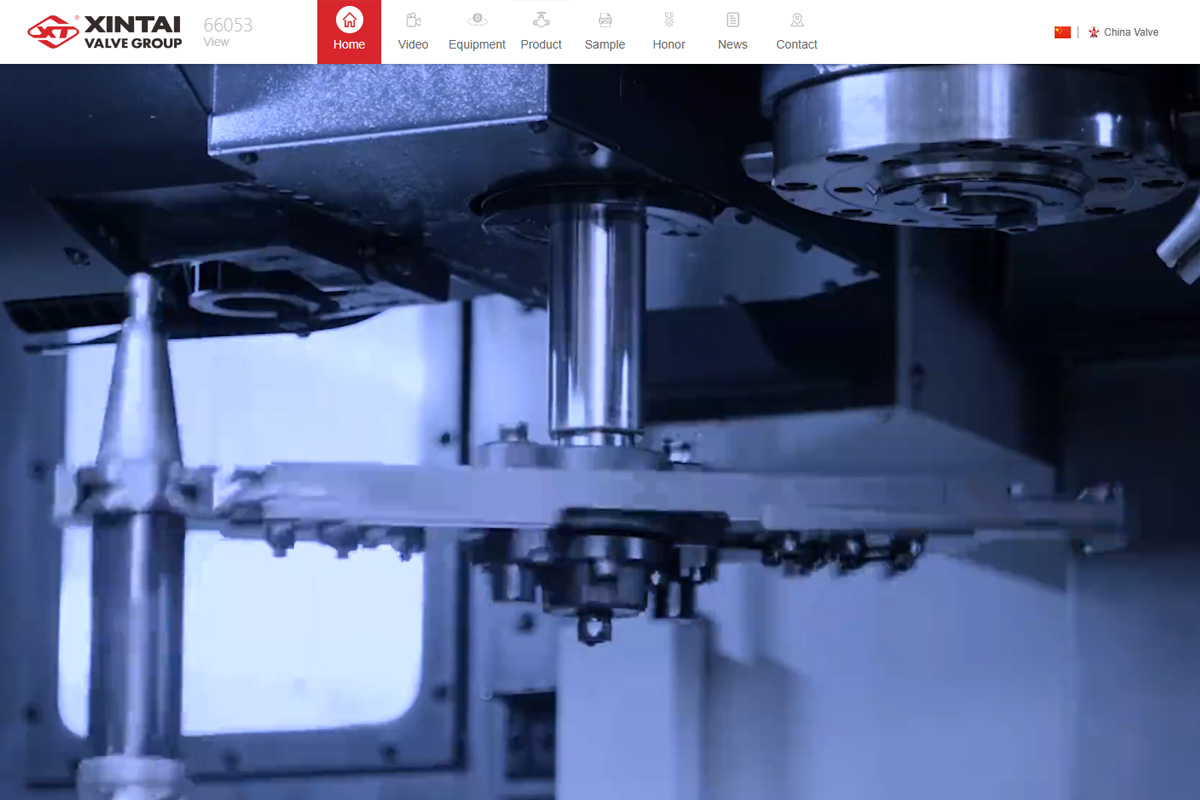Open the Equipment menu text label
Viewport: 1200px width, 800px height.
477,45
